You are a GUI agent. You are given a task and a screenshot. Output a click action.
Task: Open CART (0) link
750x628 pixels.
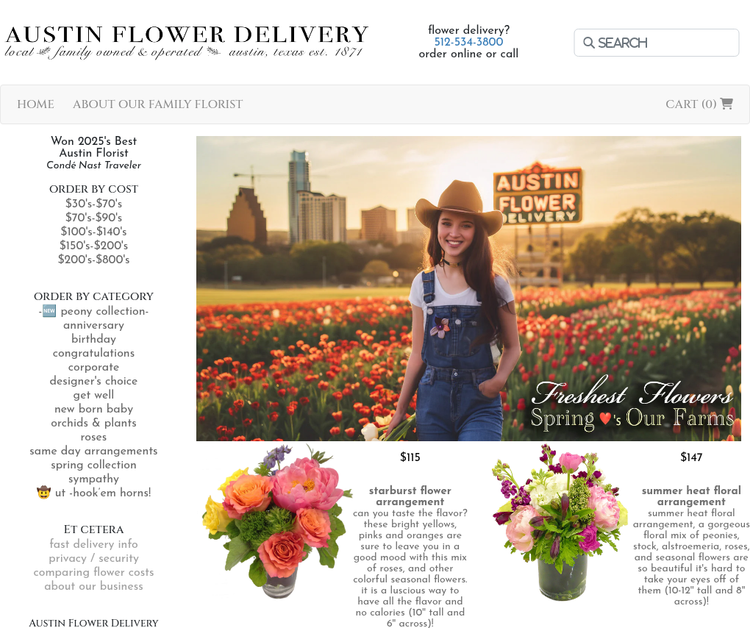point(699,104)
